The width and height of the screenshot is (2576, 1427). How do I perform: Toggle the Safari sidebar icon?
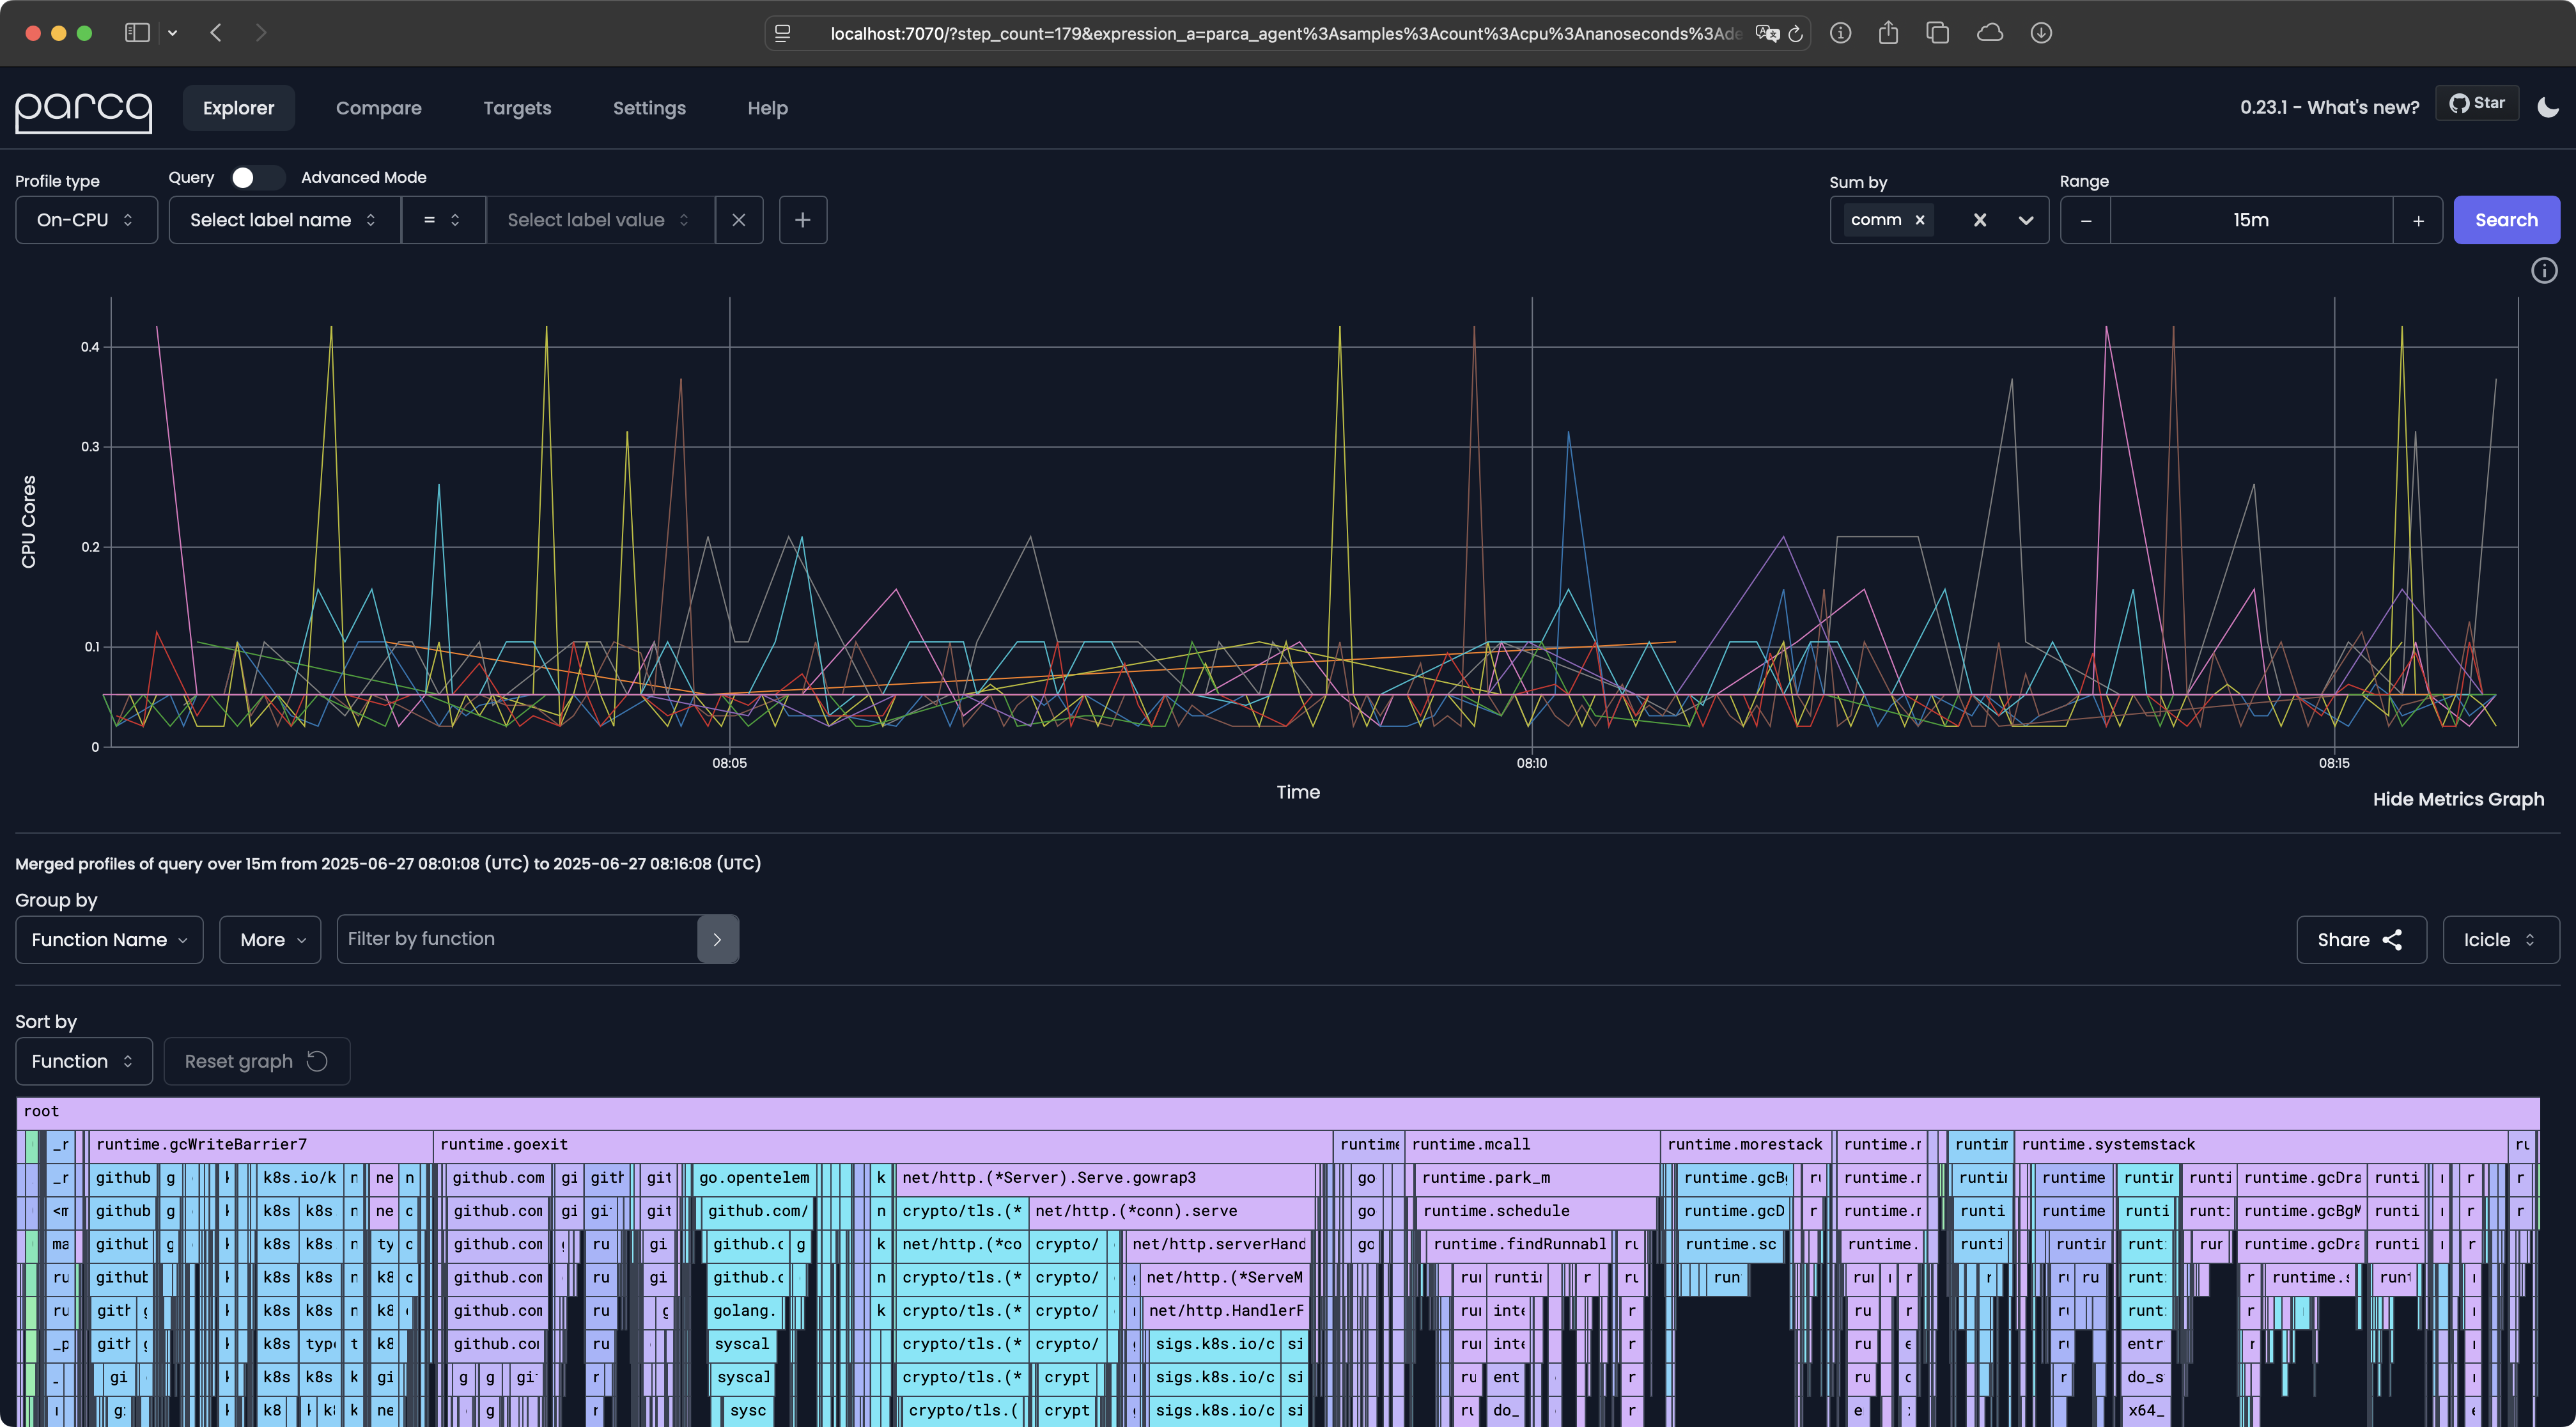(x=137, y=33)
